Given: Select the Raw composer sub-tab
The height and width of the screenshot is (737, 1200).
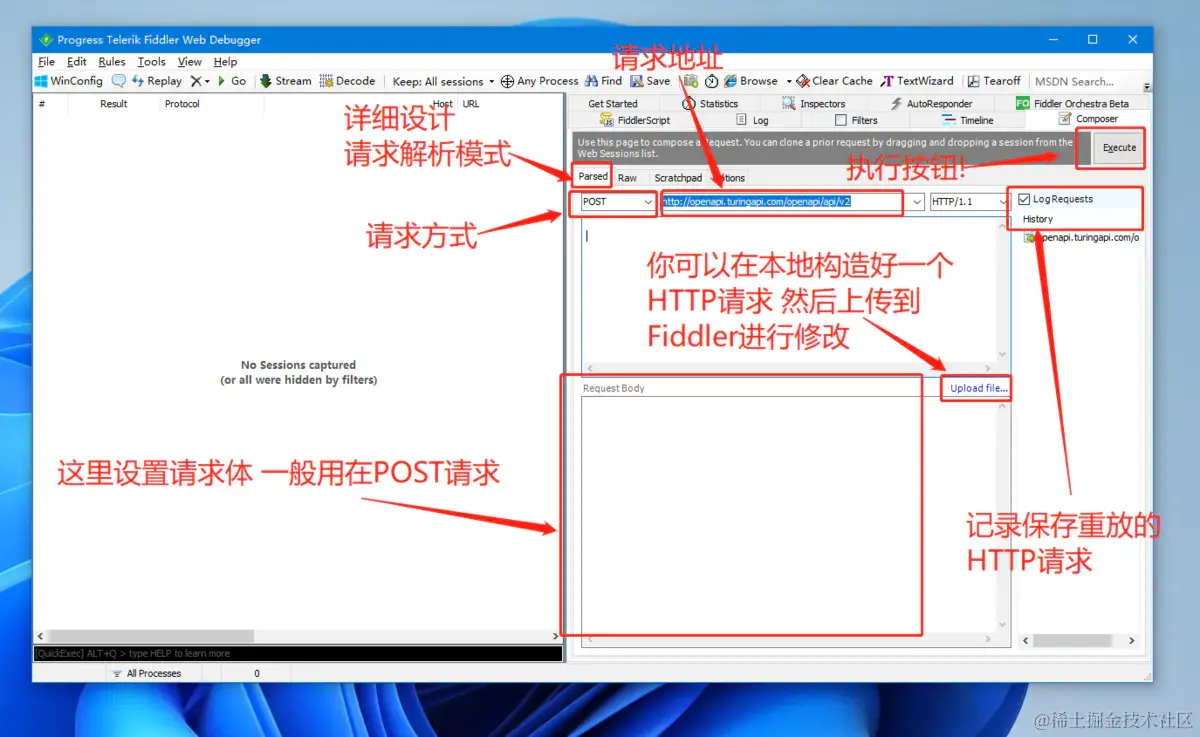Looking at the screenshot, I should pyautogui.click(x=627, y=178).
